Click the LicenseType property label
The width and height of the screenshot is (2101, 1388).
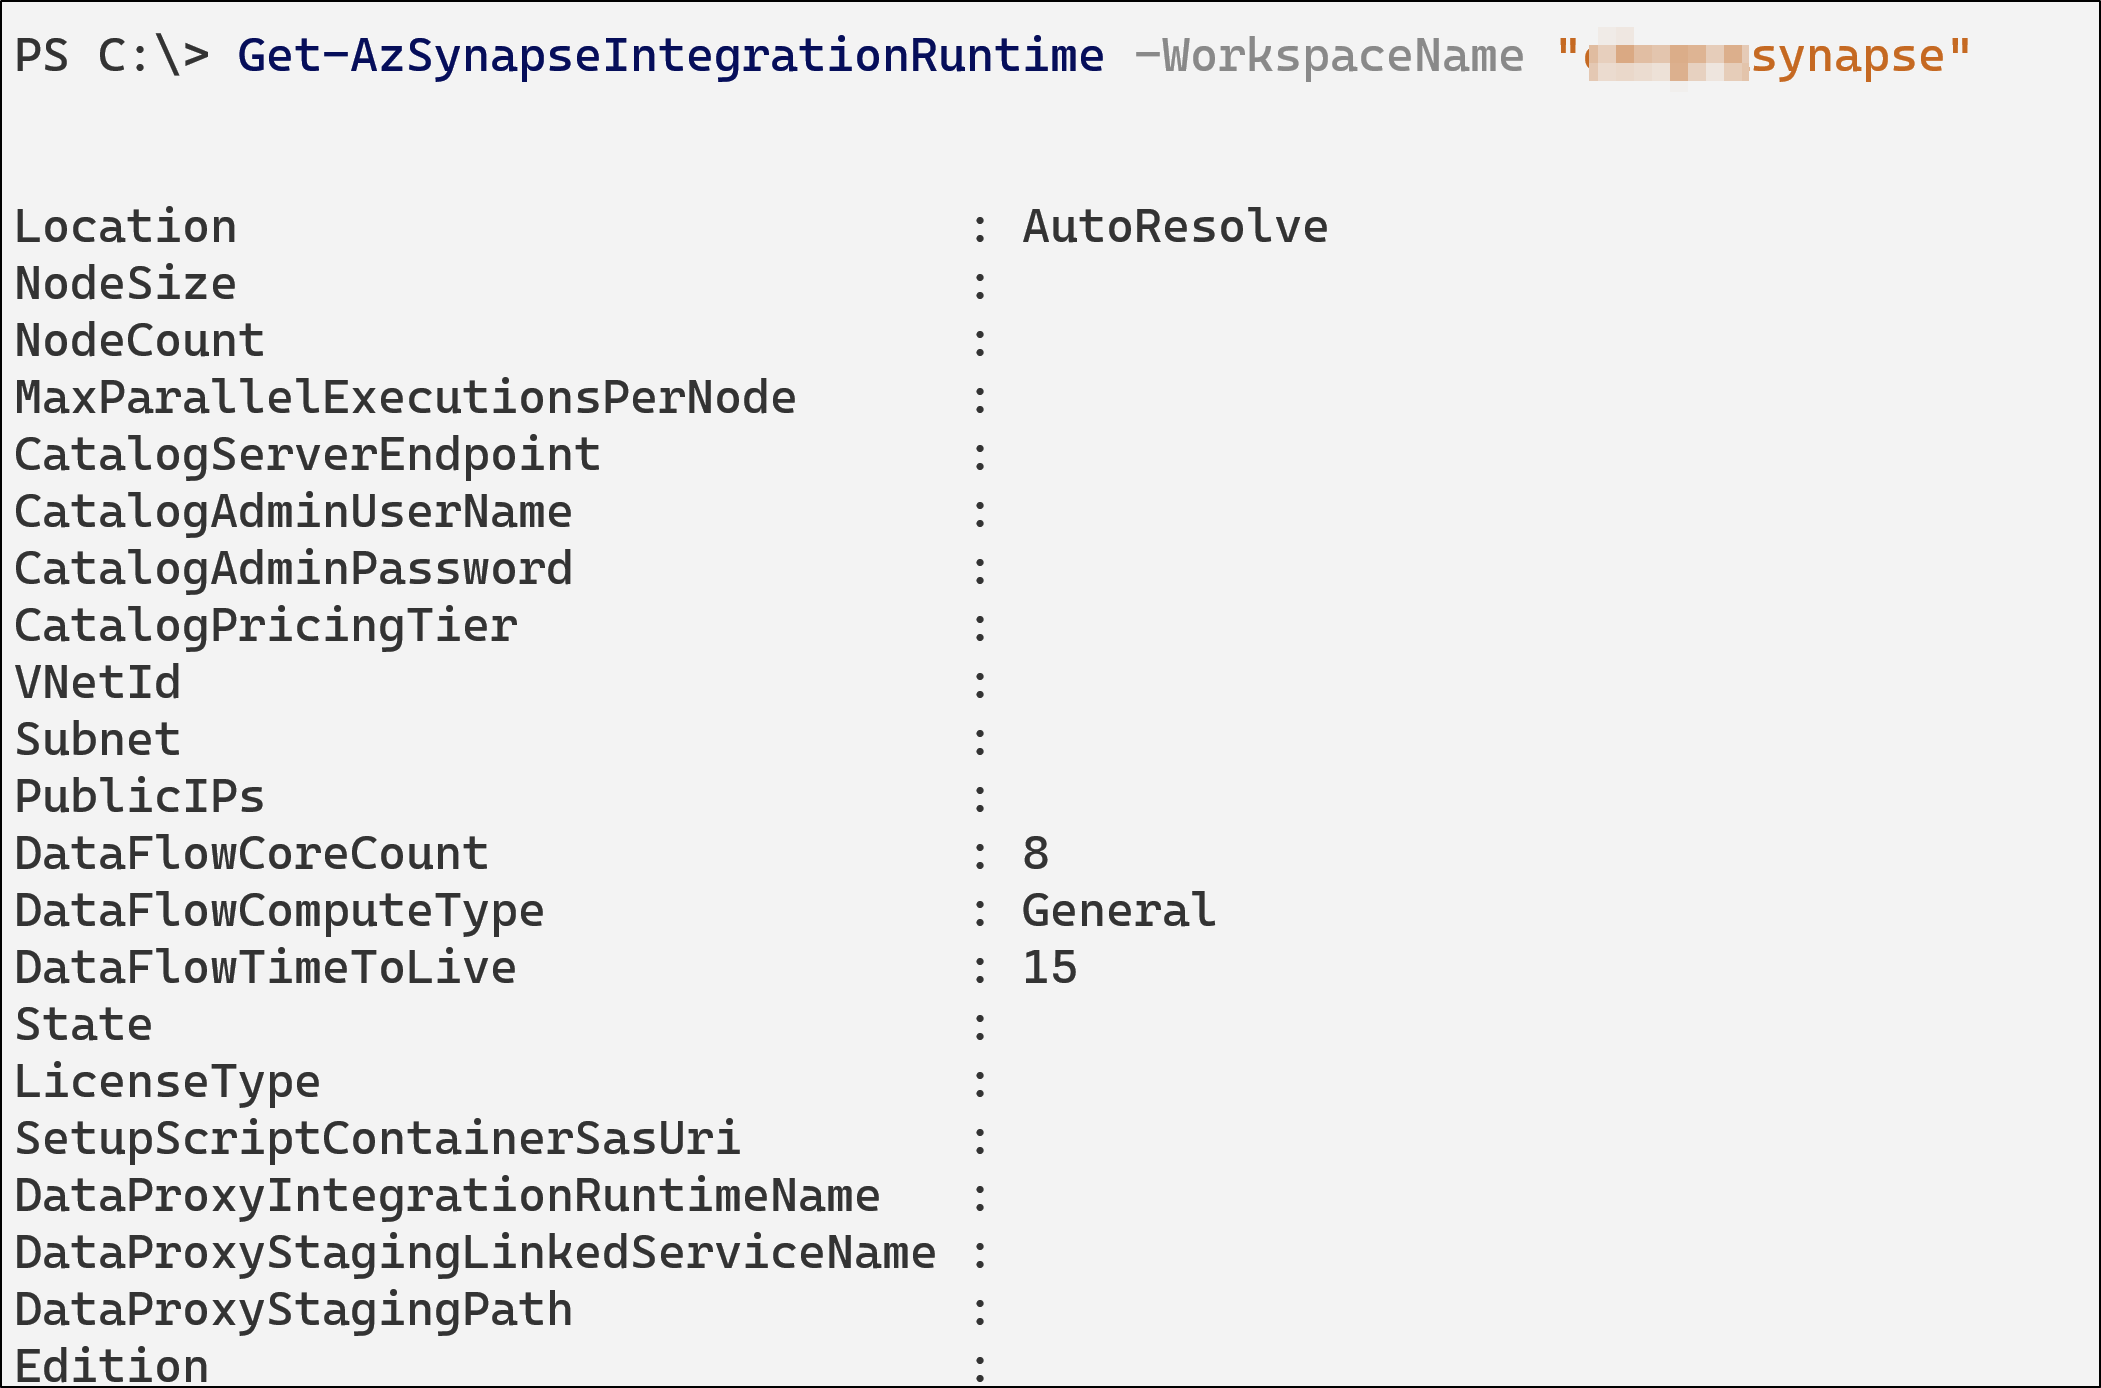[168, 1082]
